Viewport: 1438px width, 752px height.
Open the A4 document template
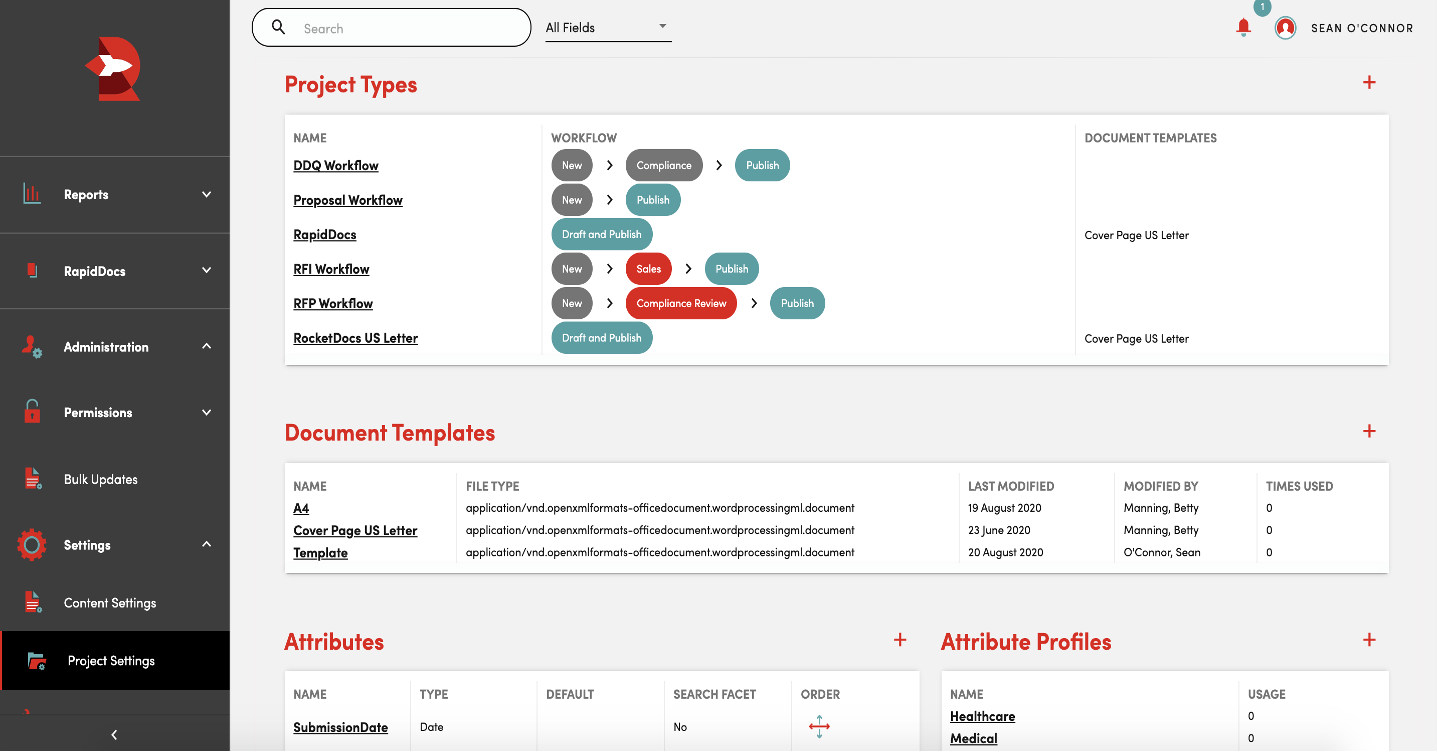click(301, 508)
